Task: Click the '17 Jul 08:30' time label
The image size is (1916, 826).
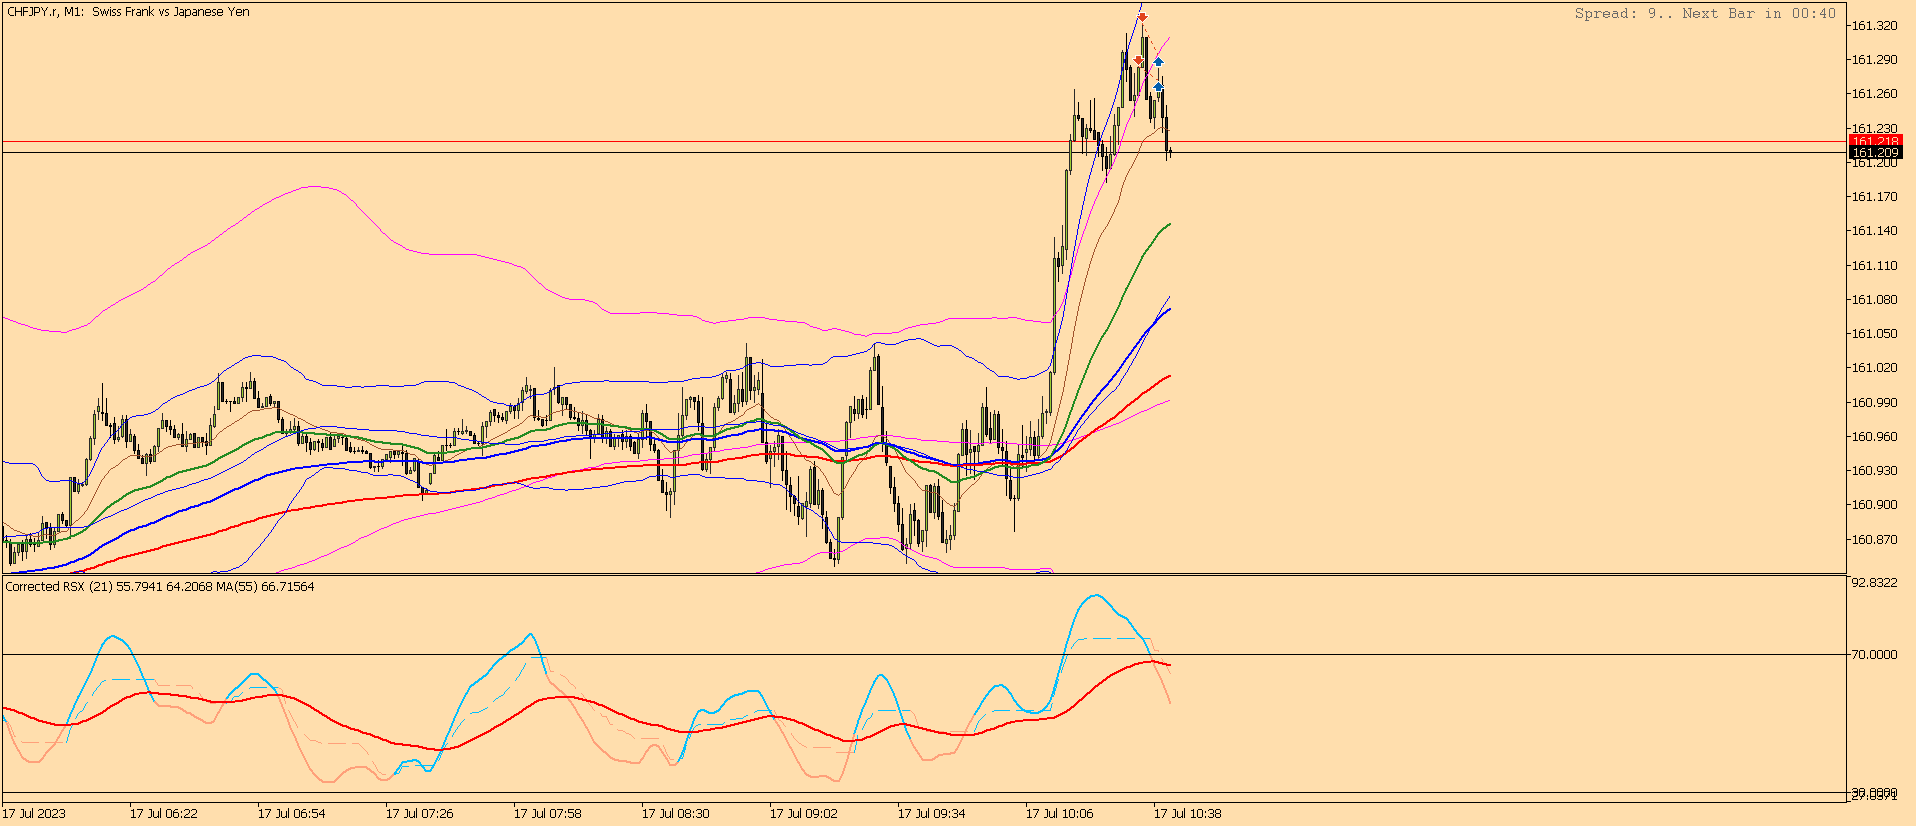Action: 676,814
